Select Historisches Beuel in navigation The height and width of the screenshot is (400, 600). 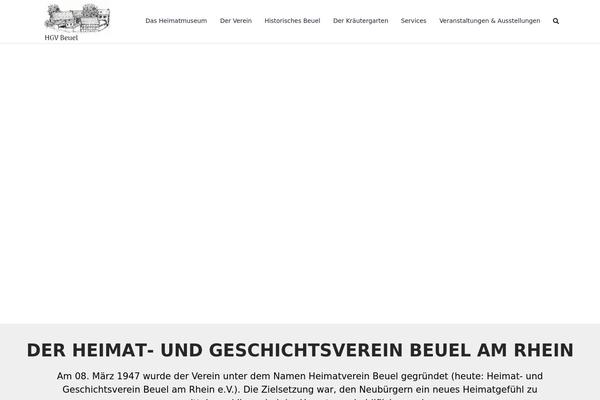pos(292,21)
